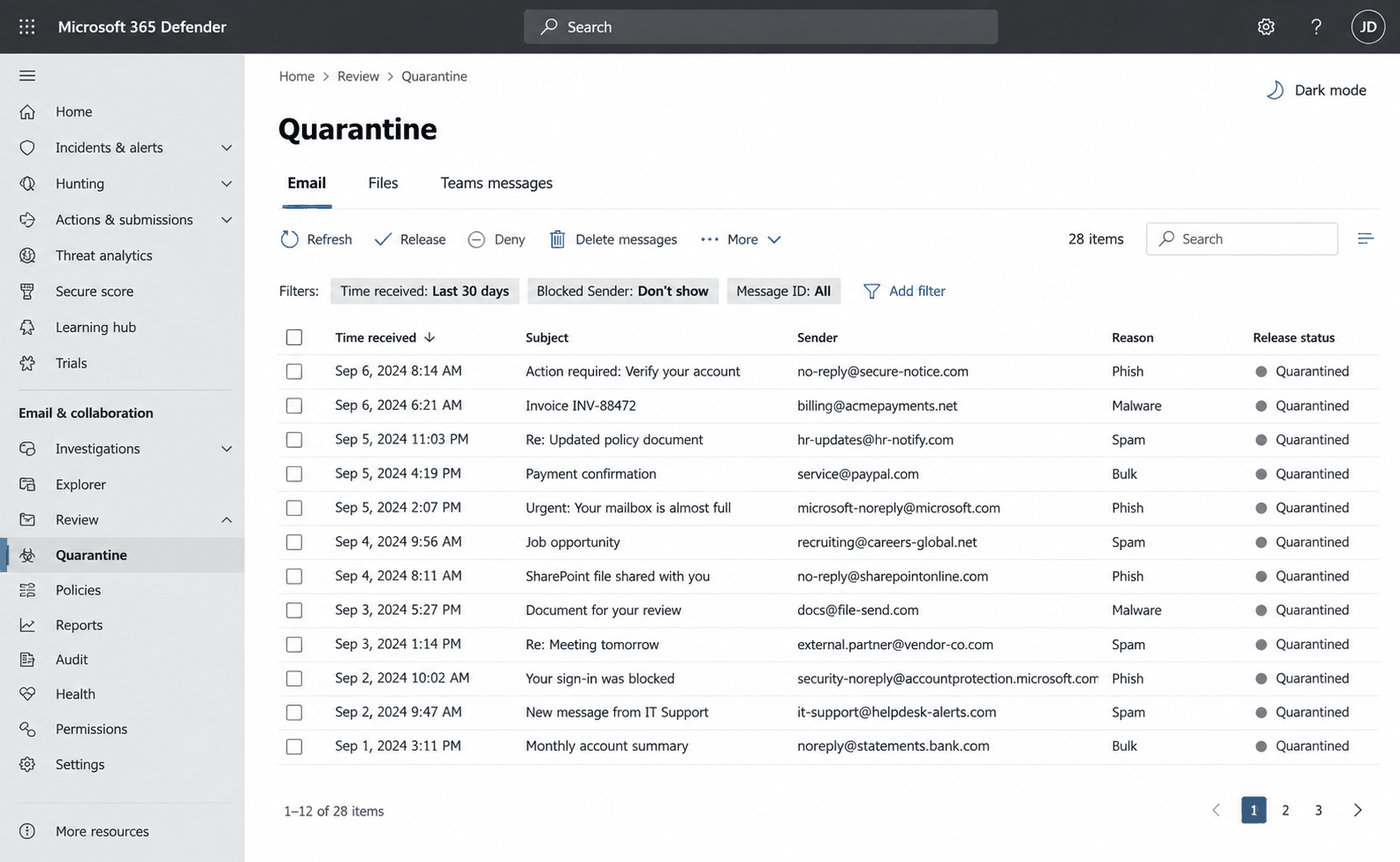Screen dimensions: 1400x862
Task: Collapse the navigation hamburger menu
Action: click(27, 76)
